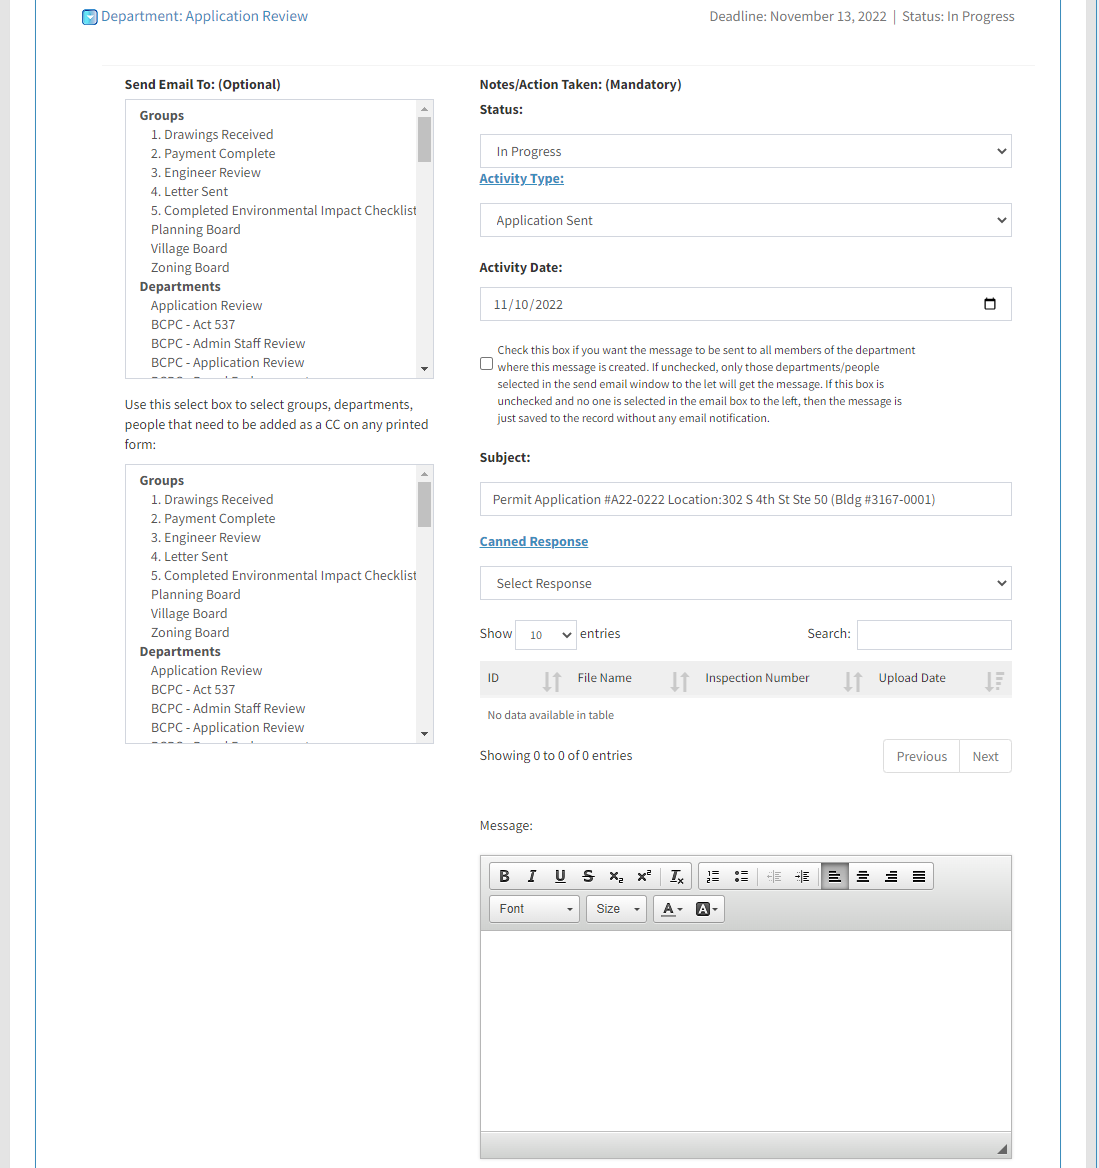The width and height of the screenshot is (1099, 1168).
Task: Click the table Search field
Action: (x=934, y=635)
